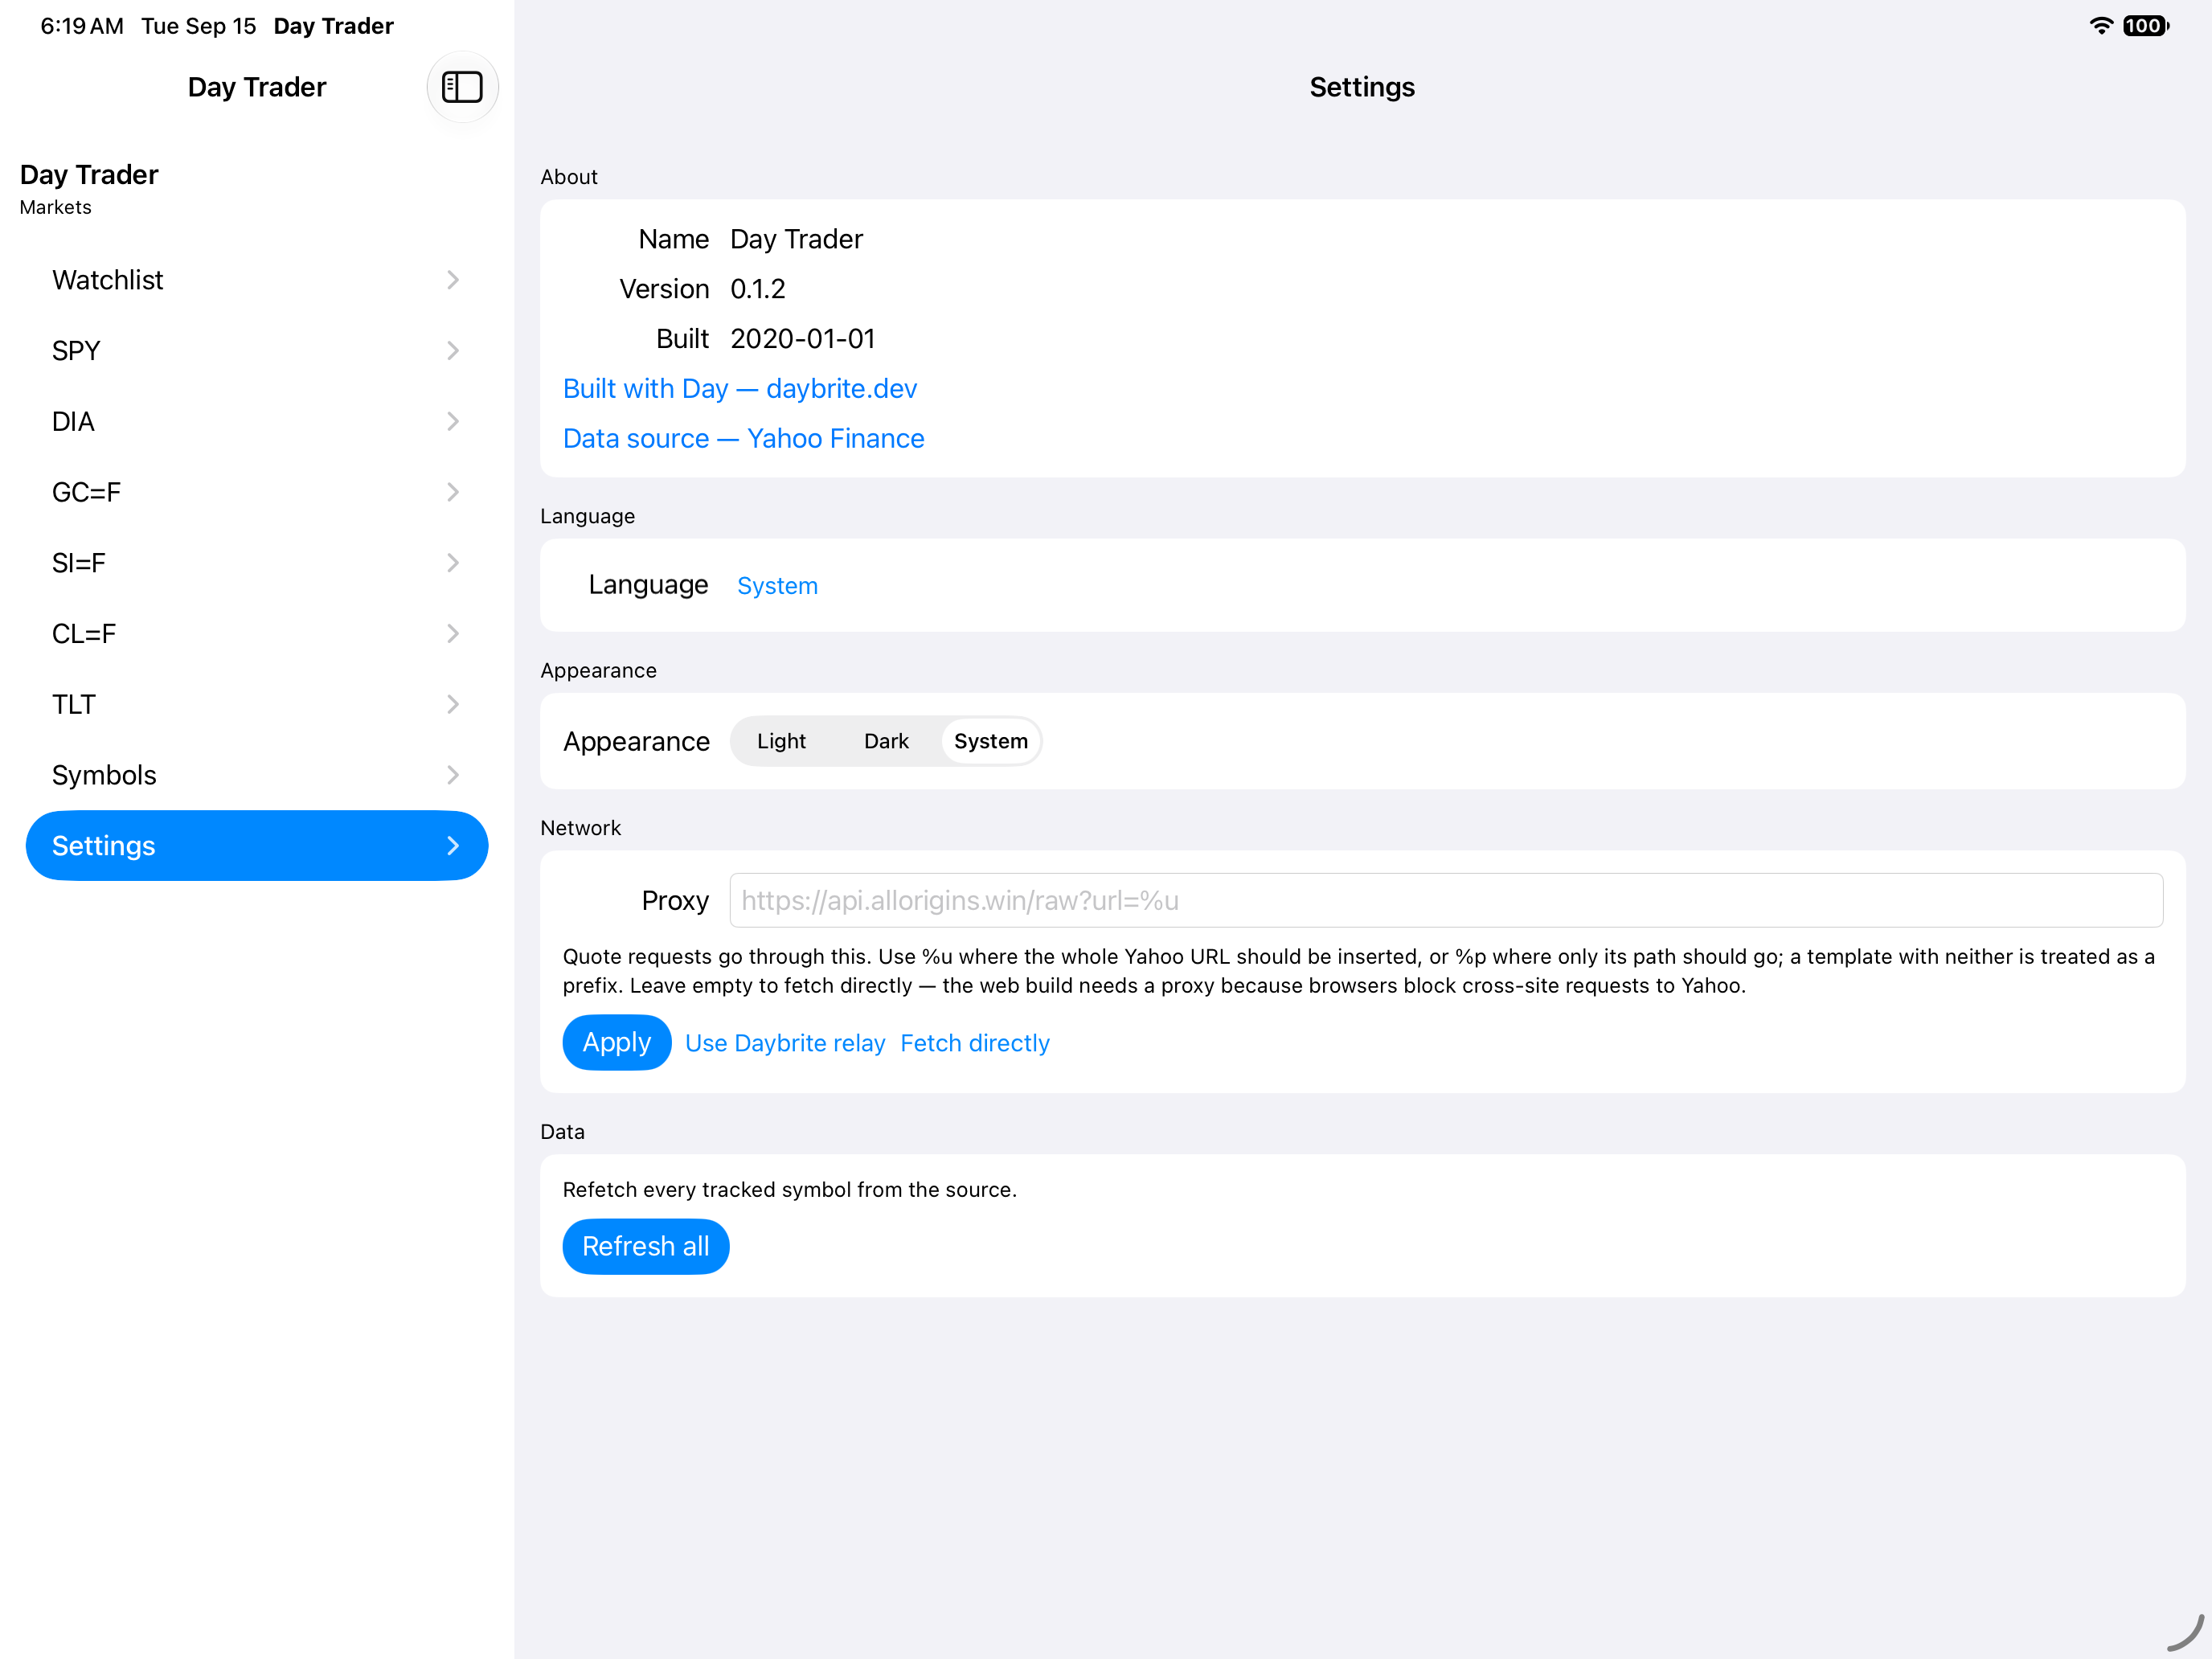
Task: Click the chevron beside GC=F
Action: click(453, 492)
